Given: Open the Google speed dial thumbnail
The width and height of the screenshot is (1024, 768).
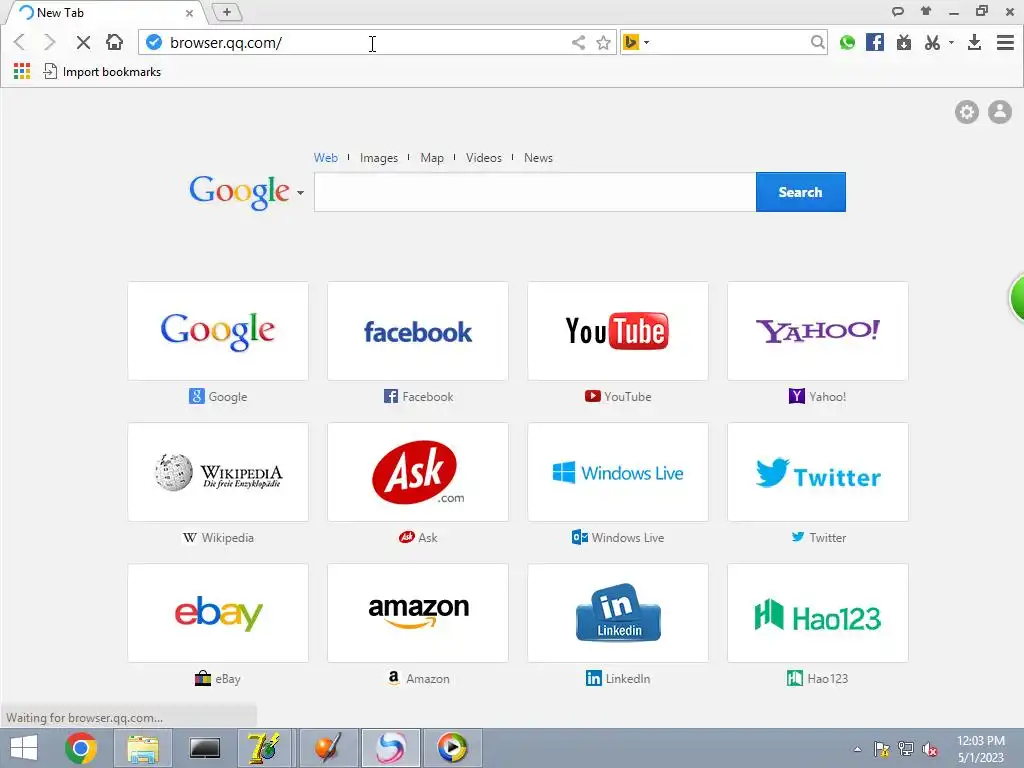Looking at the screenshot, I should tap(218, 331).
